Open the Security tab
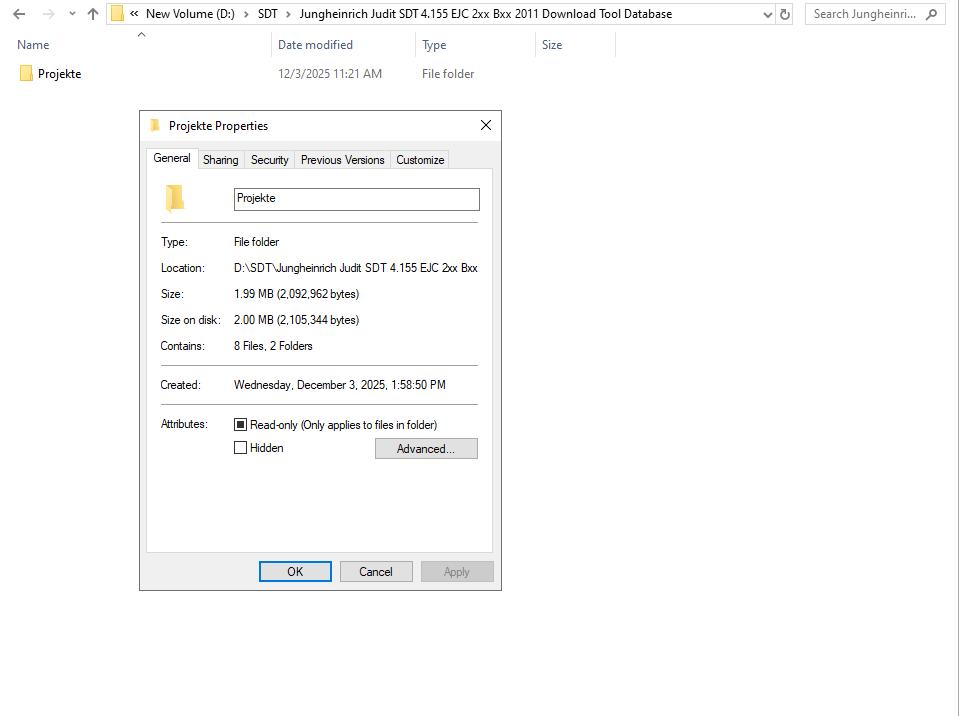The height and width of the screenshot is (716, 959). (x=270, y=160)
